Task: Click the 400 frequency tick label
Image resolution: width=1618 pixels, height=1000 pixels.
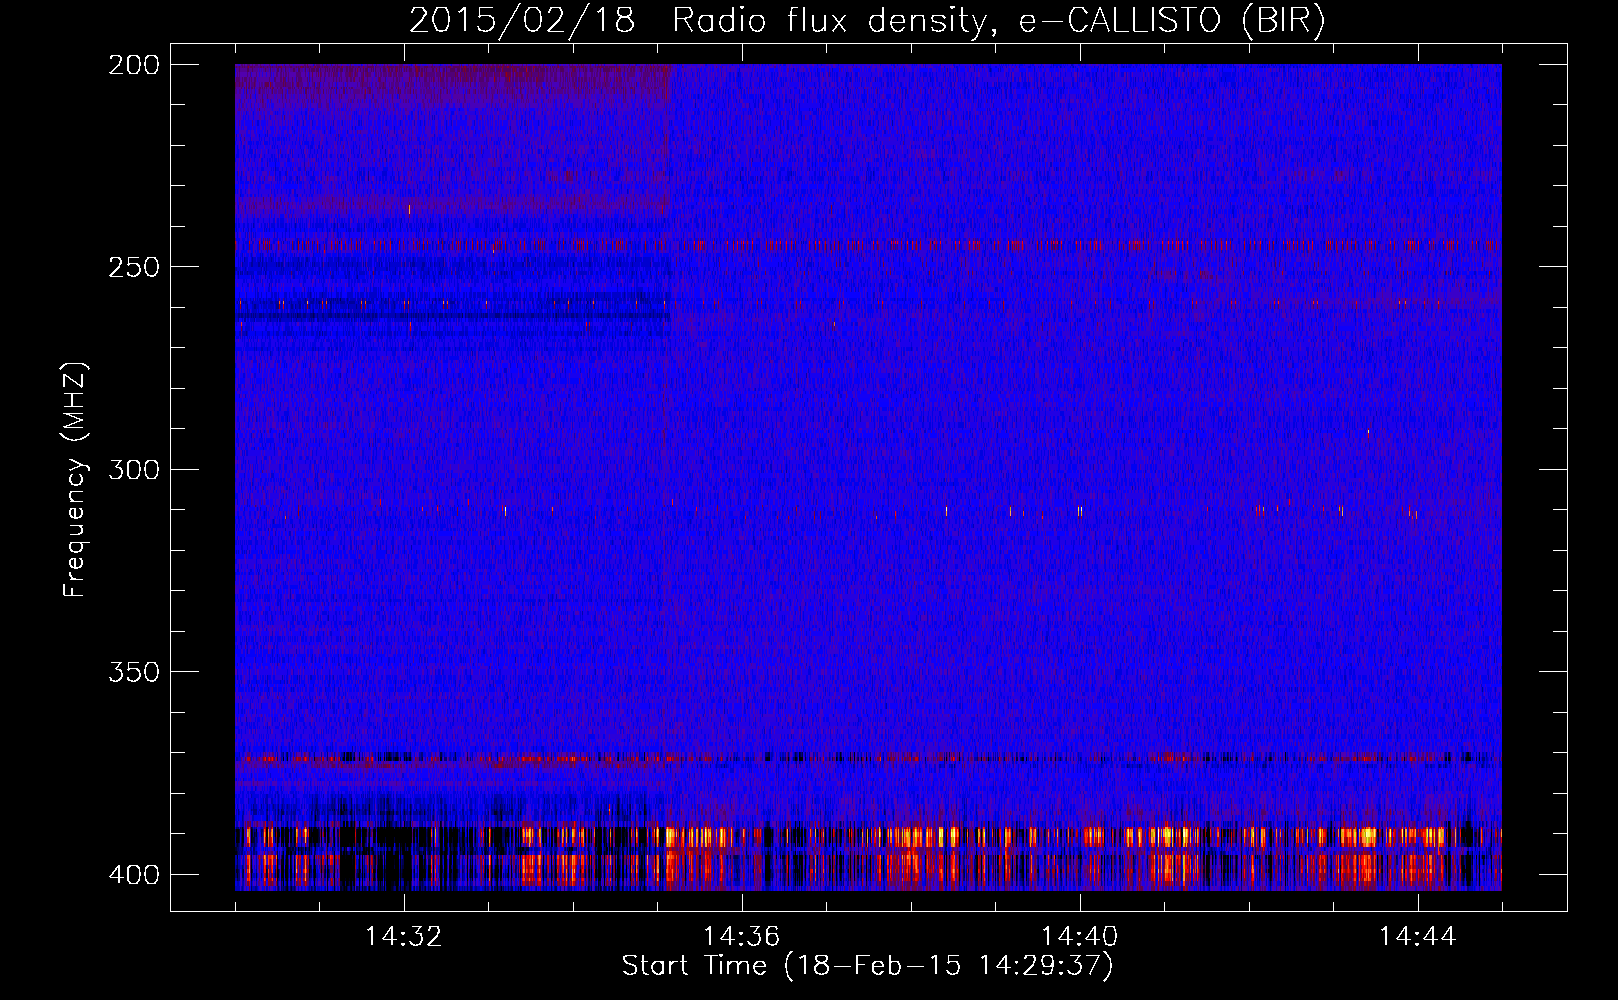Action: pyautogui.click(x=133, y=875)
